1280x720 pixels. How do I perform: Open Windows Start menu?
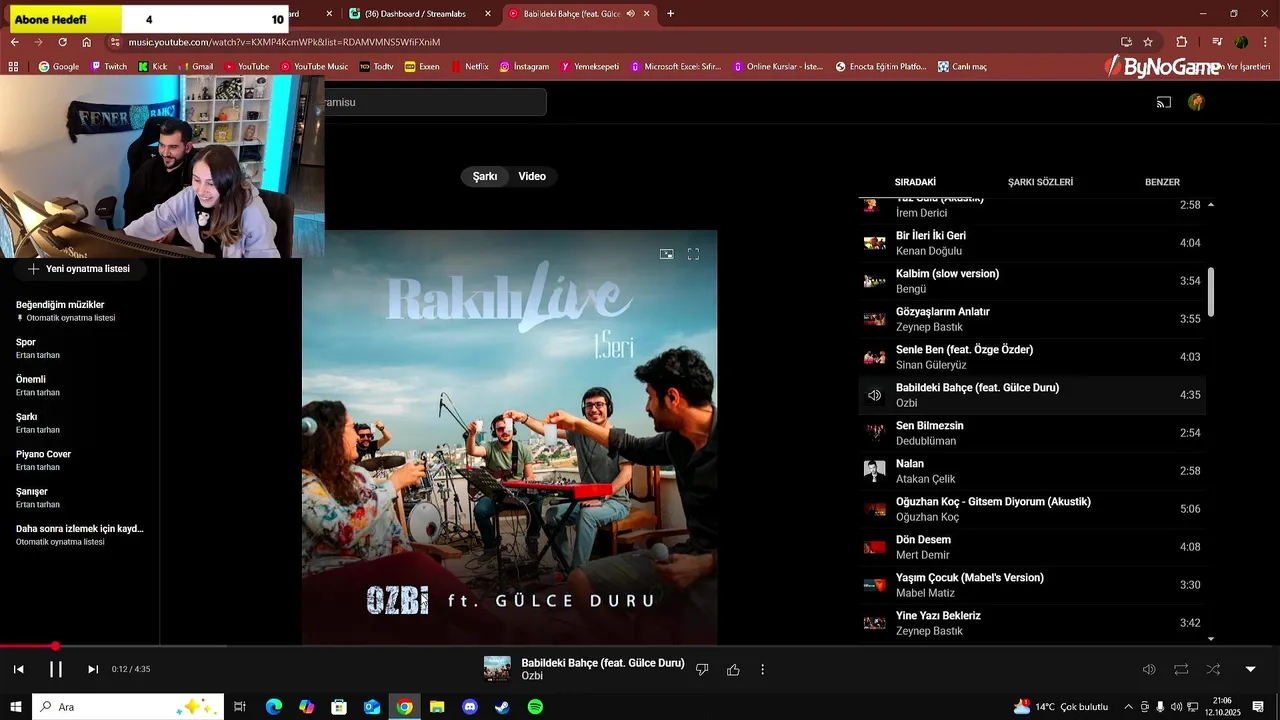coord(16,707)
